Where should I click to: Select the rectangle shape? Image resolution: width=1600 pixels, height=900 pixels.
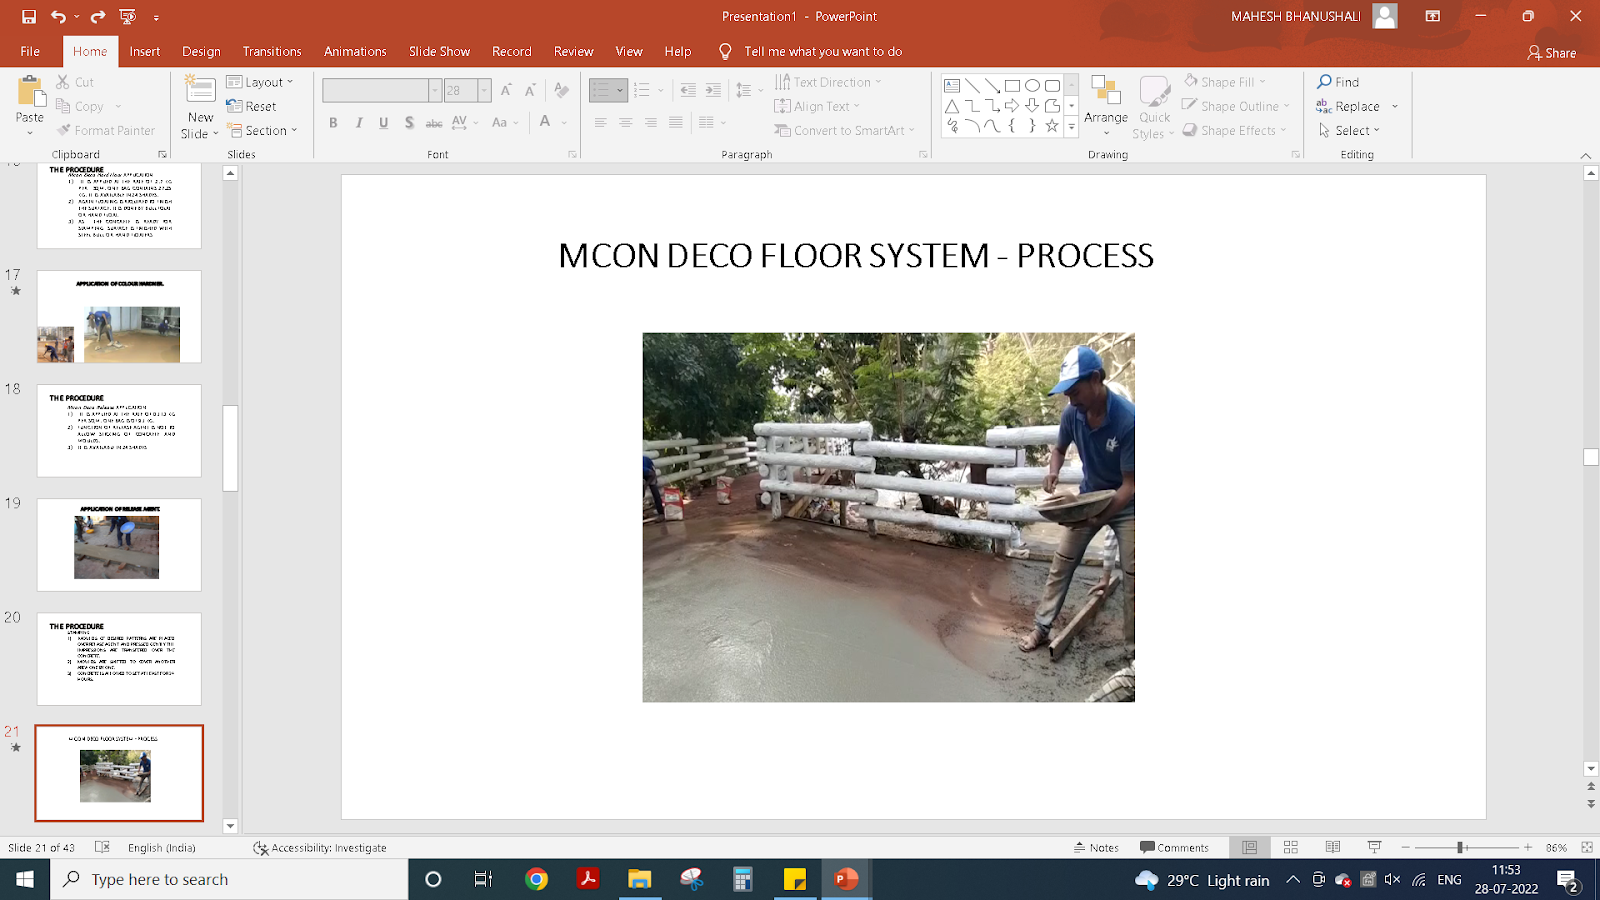pos(1012,86)
